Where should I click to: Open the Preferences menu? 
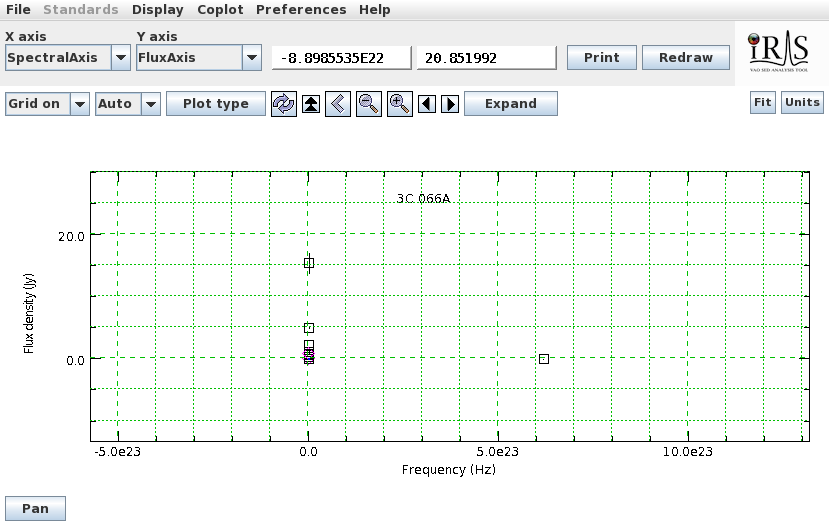click(x=301, y=10)
